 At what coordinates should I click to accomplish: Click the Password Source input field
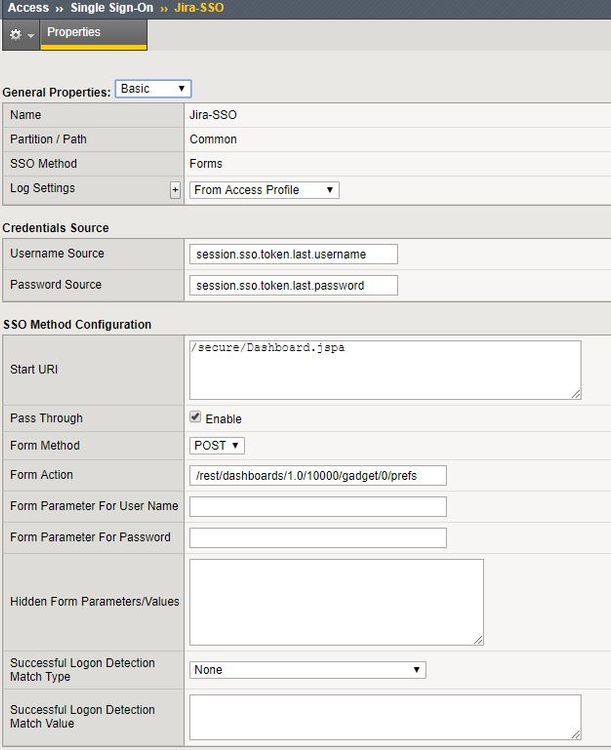[x=293, y=285]
